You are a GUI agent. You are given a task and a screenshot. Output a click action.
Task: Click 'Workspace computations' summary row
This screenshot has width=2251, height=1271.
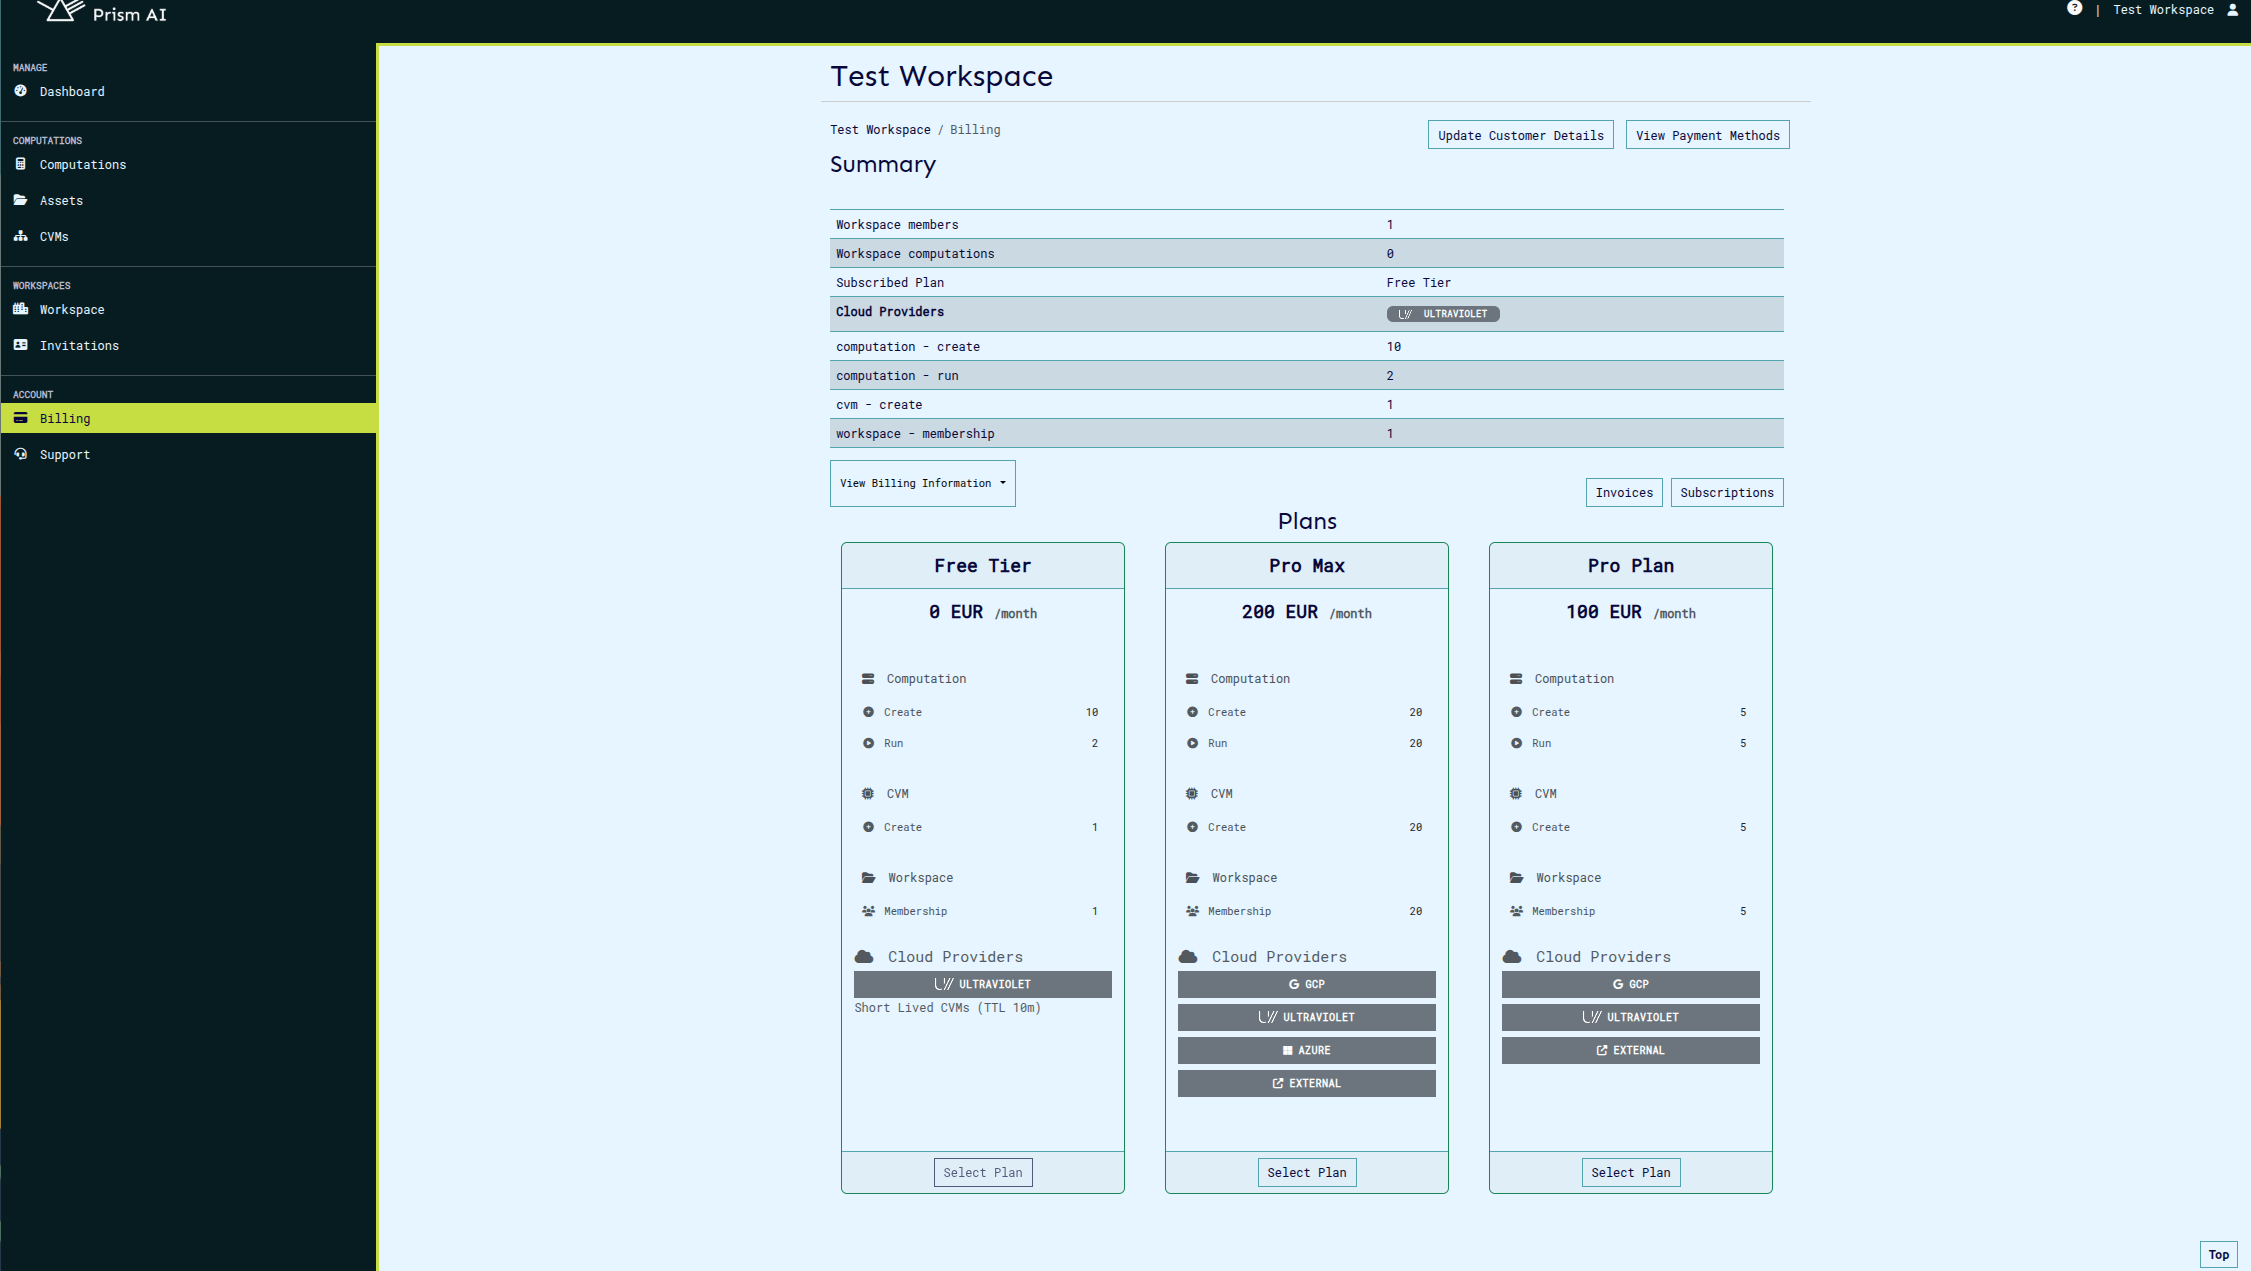click(1306, 254)
